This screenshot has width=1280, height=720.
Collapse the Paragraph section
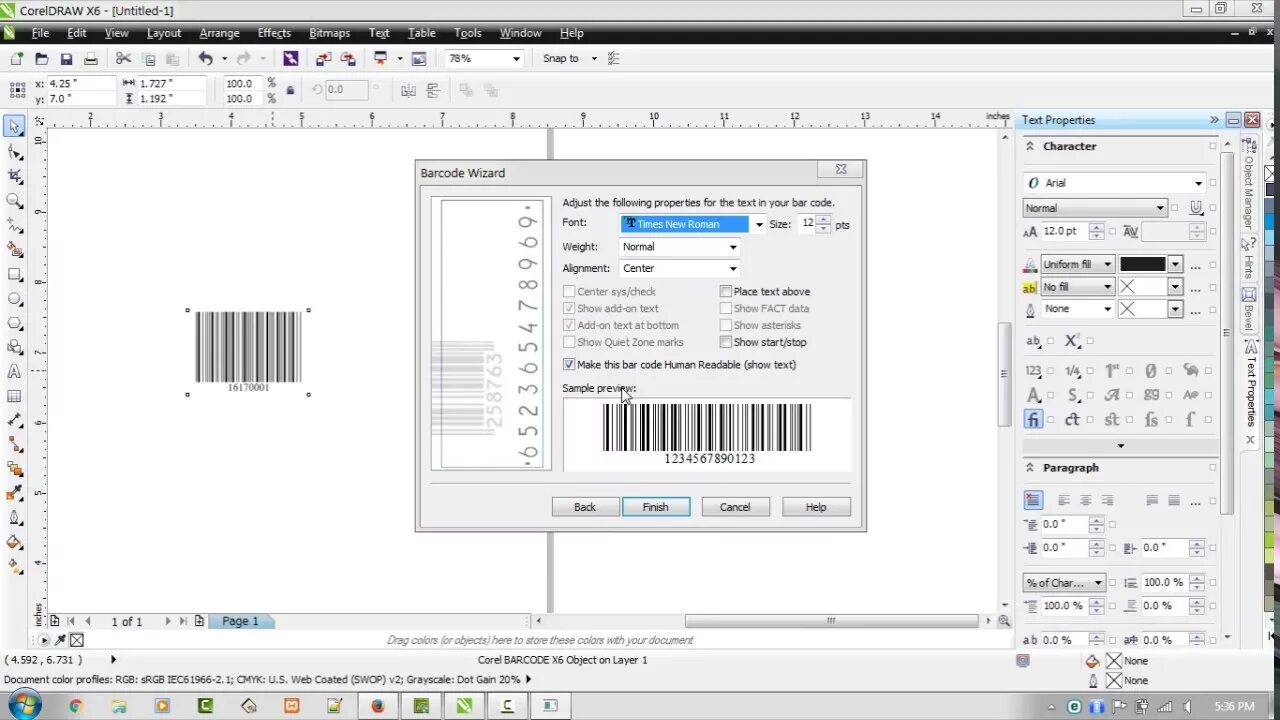(x=1030, y=468)
